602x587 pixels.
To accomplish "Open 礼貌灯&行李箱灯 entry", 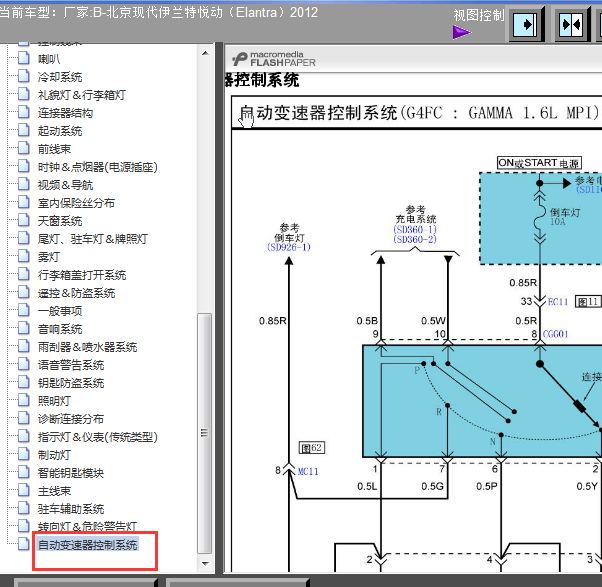I will 82,95.
